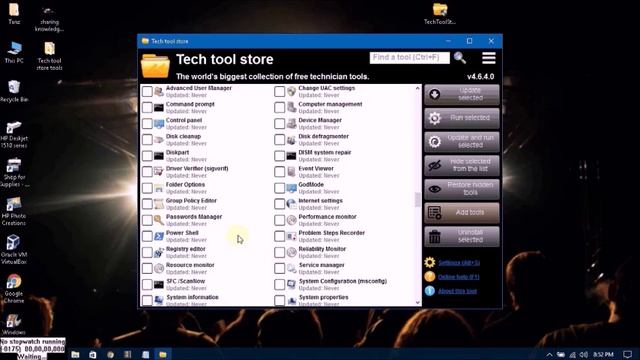The width and height of the screenshot is (640, 360).
Task: Open the Online help link
Action: coord(458,277)
